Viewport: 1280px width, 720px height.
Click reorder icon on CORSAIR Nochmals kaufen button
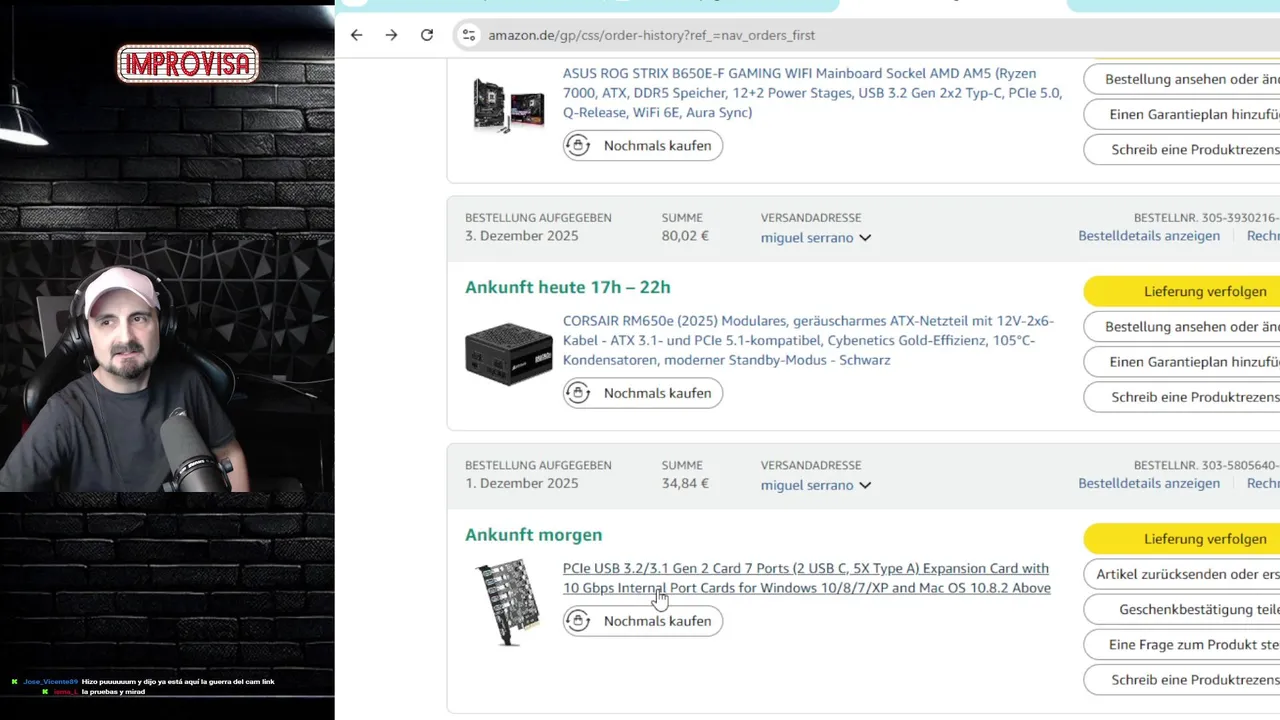579,393
